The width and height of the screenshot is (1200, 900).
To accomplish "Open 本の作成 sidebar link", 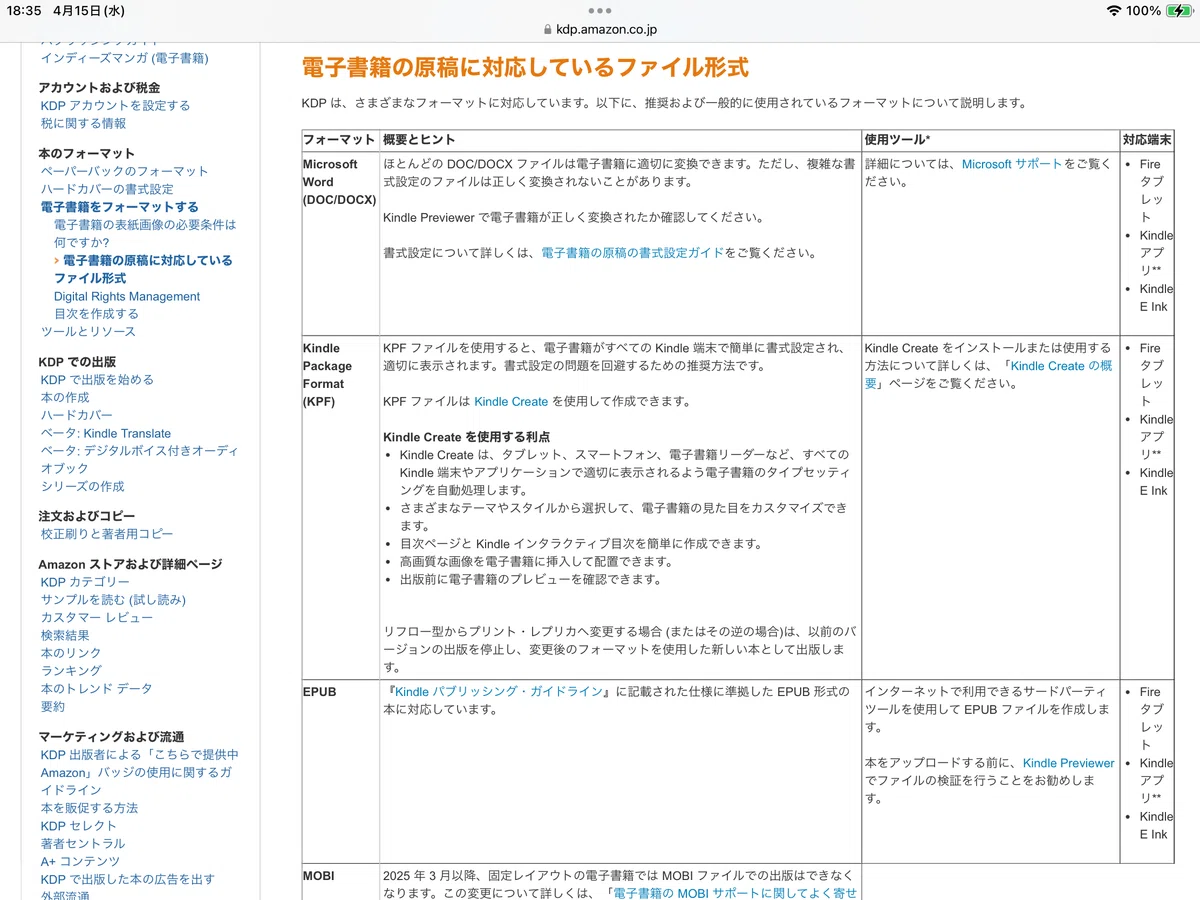I will [65, 397].
